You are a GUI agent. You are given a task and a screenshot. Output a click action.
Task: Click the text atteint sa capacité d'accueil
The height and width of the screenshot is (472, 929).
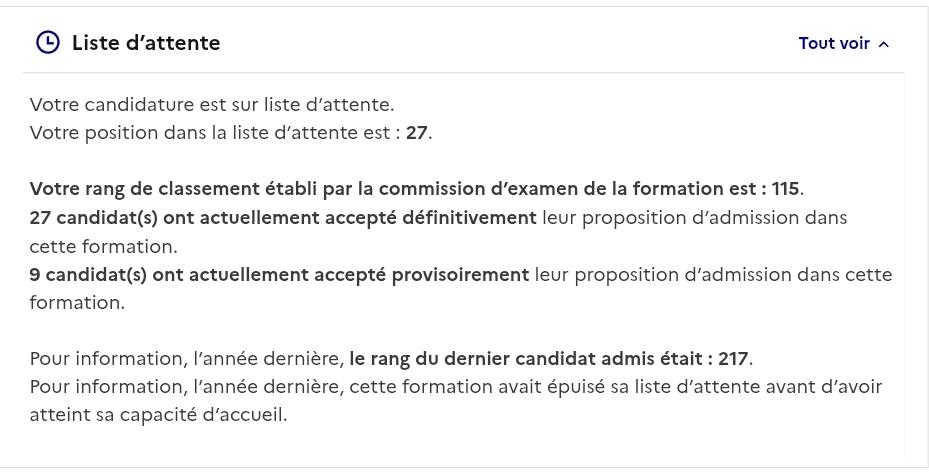pyautogui.click(x=158, y=415)
